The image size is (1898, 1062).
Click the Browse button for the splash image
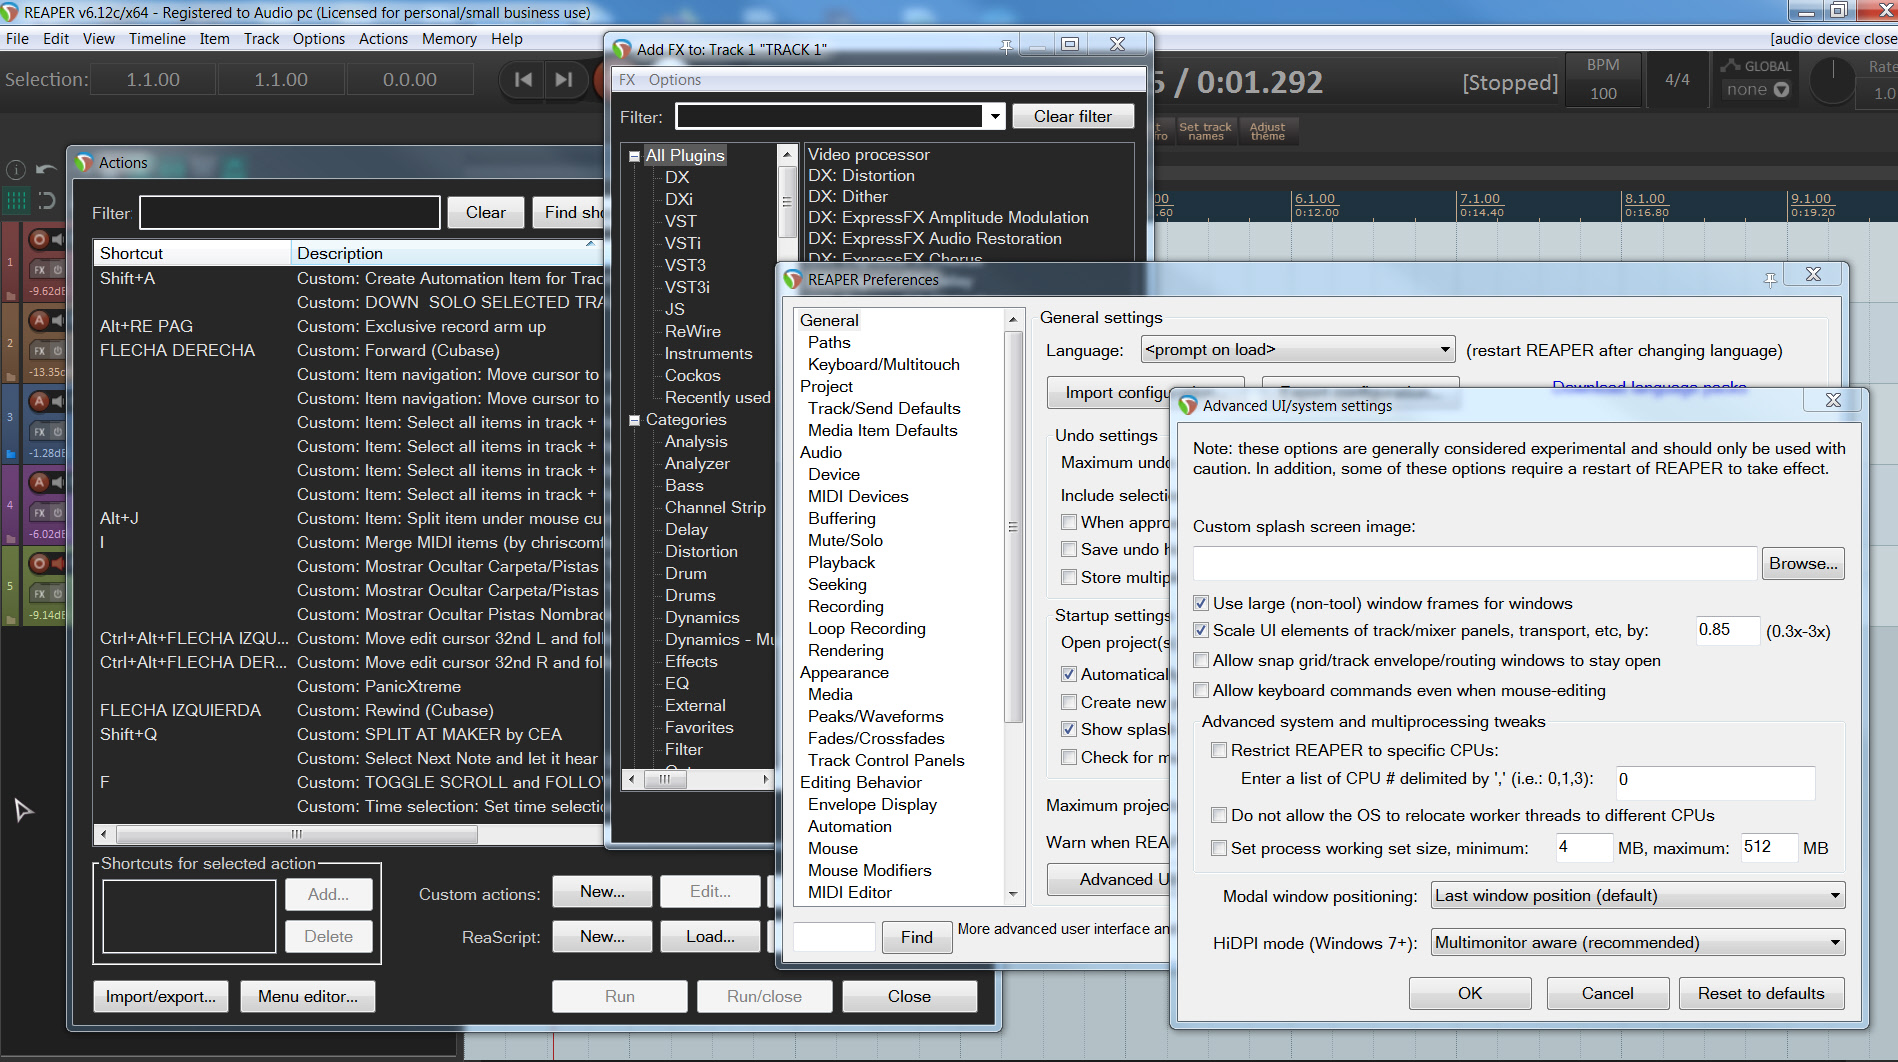click(1803, 563)
